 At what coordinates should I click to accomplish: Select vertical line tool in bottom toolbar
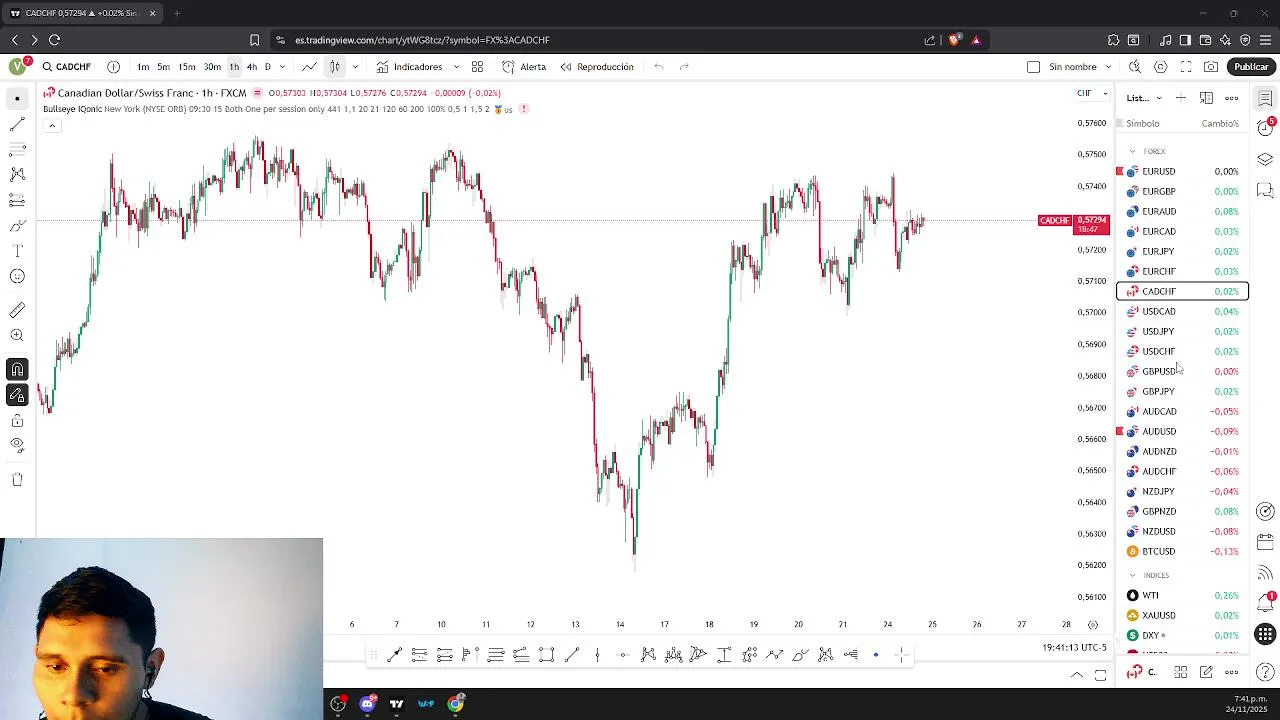click(597, 655)
